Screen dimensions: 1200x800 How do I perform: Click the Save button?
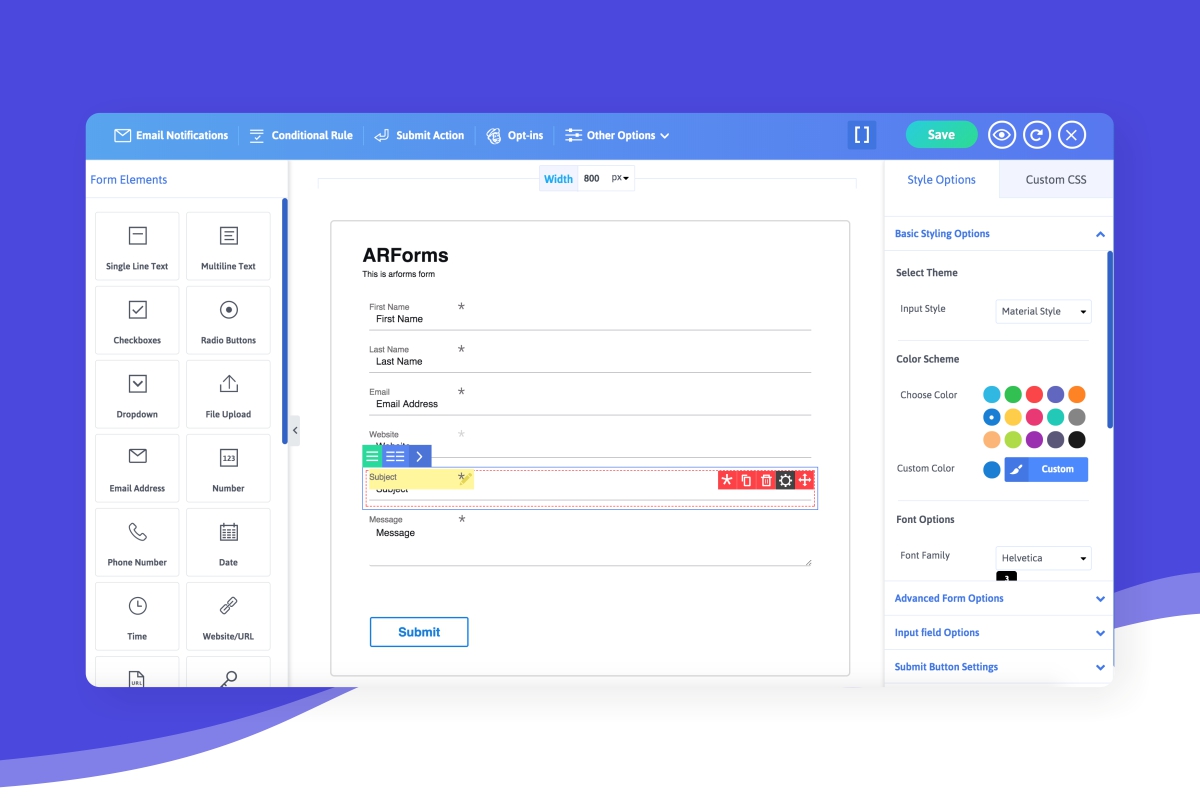941,135
